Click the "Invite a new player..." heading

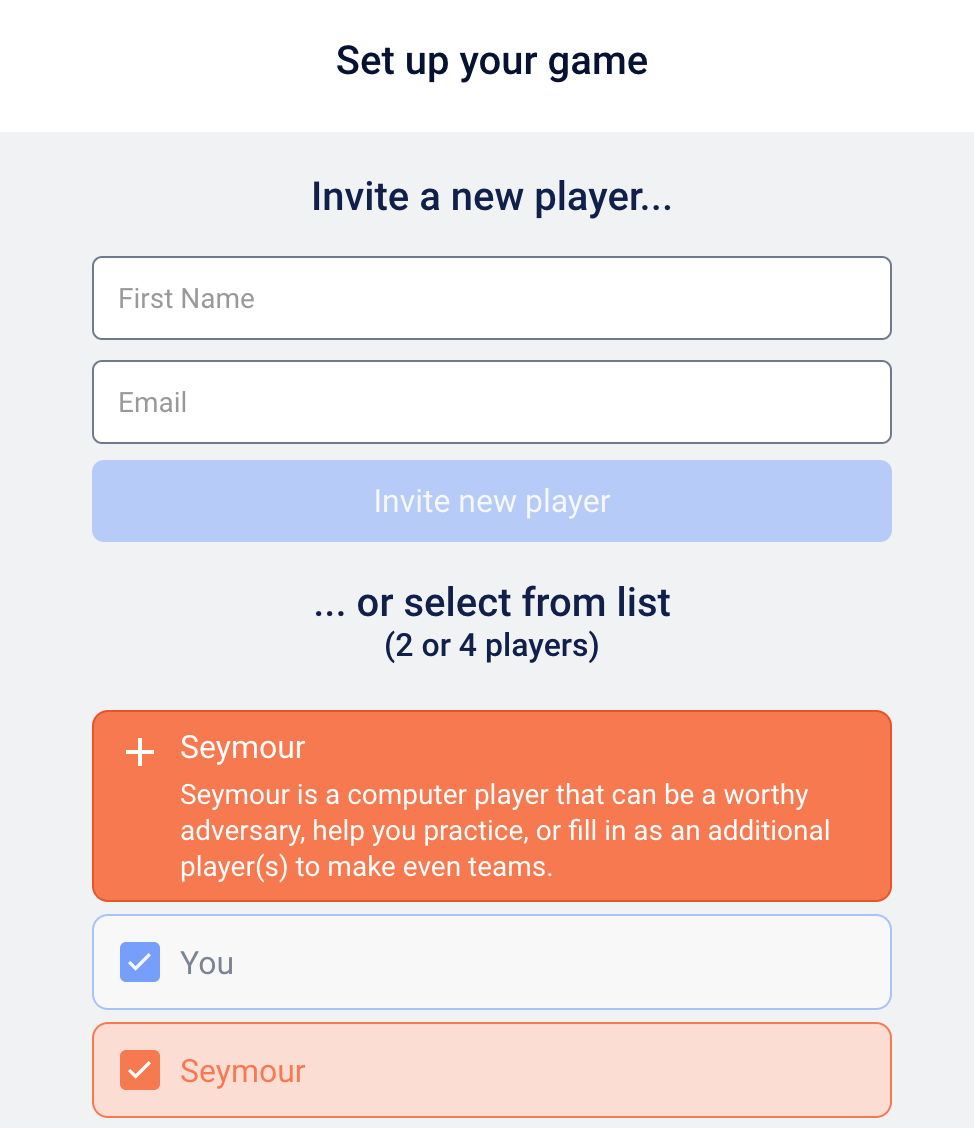tap(491, 196)
